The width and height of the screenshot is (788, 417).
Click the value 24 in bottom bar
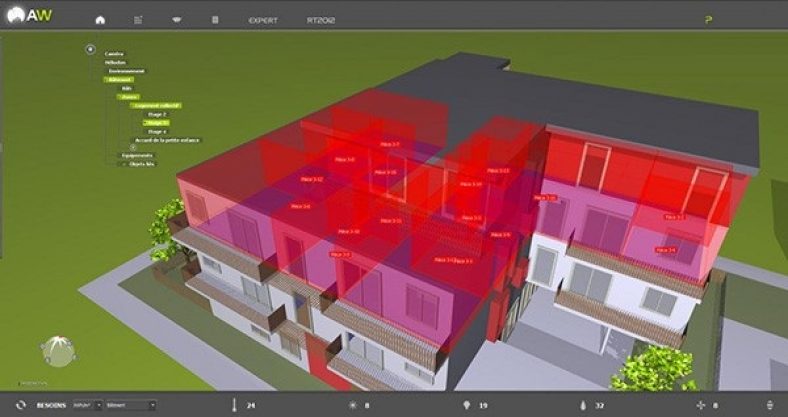[250, 405]
